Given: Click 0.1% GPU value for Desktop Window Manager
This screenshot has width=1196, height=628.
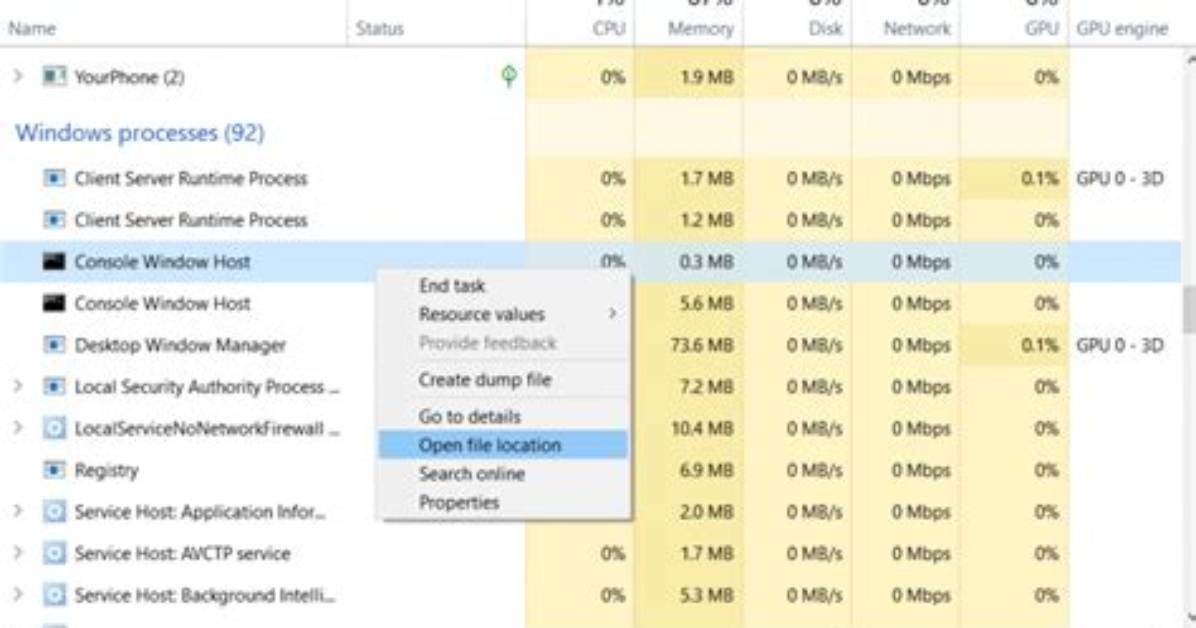Looking at the screenshot, I should tap(1040, 345).
